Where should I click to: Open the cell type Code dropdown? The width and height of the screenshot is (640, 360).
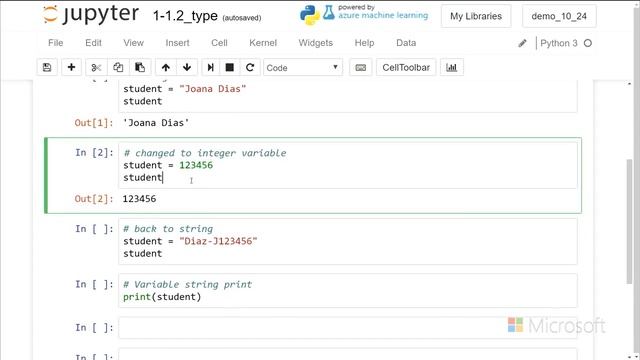[x=303, y=67]
